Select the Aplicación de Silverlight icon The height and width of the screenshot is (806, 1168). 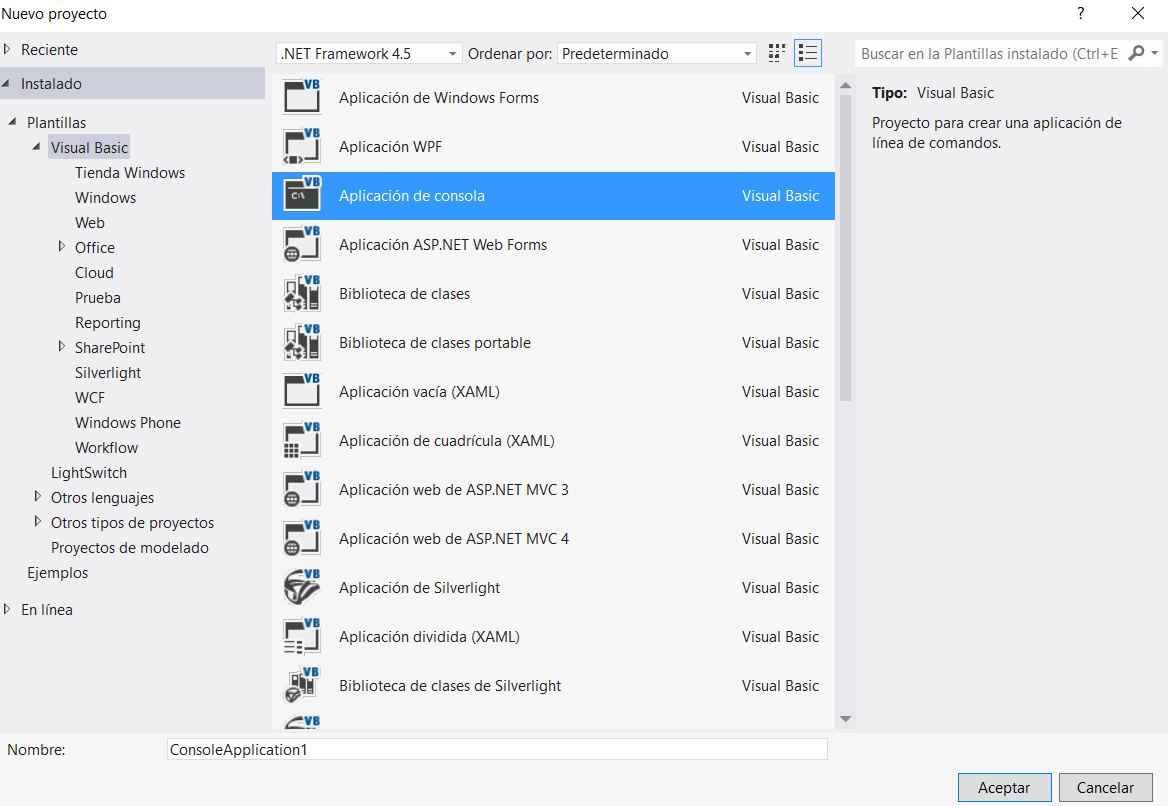[x=302, y=588]
